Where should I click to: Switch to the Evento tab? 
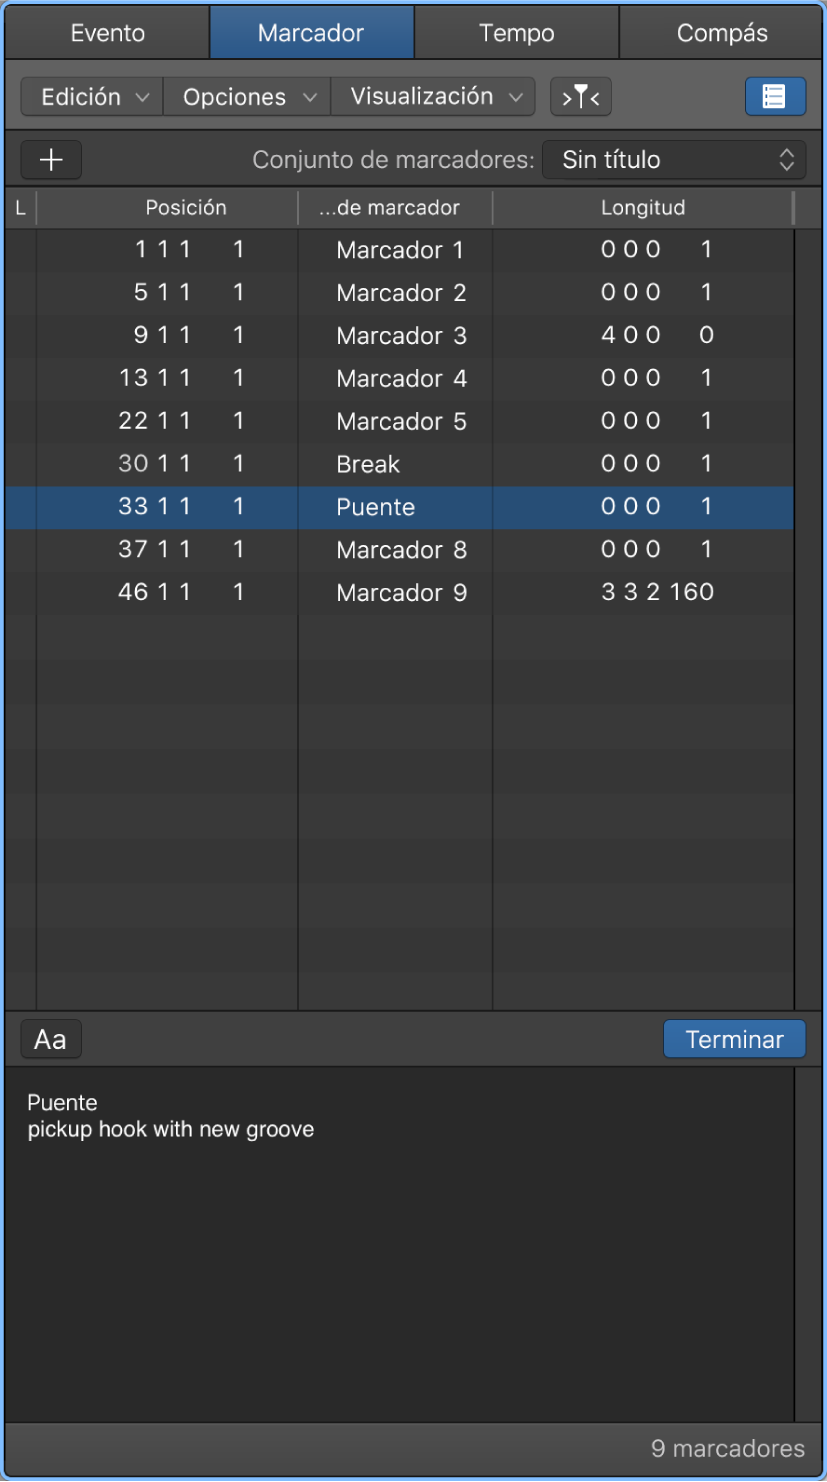point(108,32)
